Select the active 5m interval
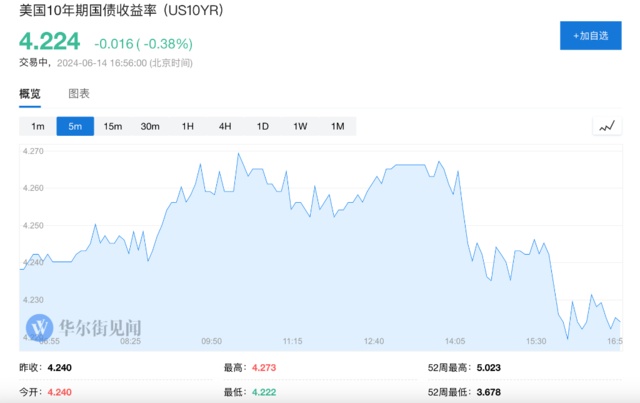Screen dimensions: 640x403 75,126
